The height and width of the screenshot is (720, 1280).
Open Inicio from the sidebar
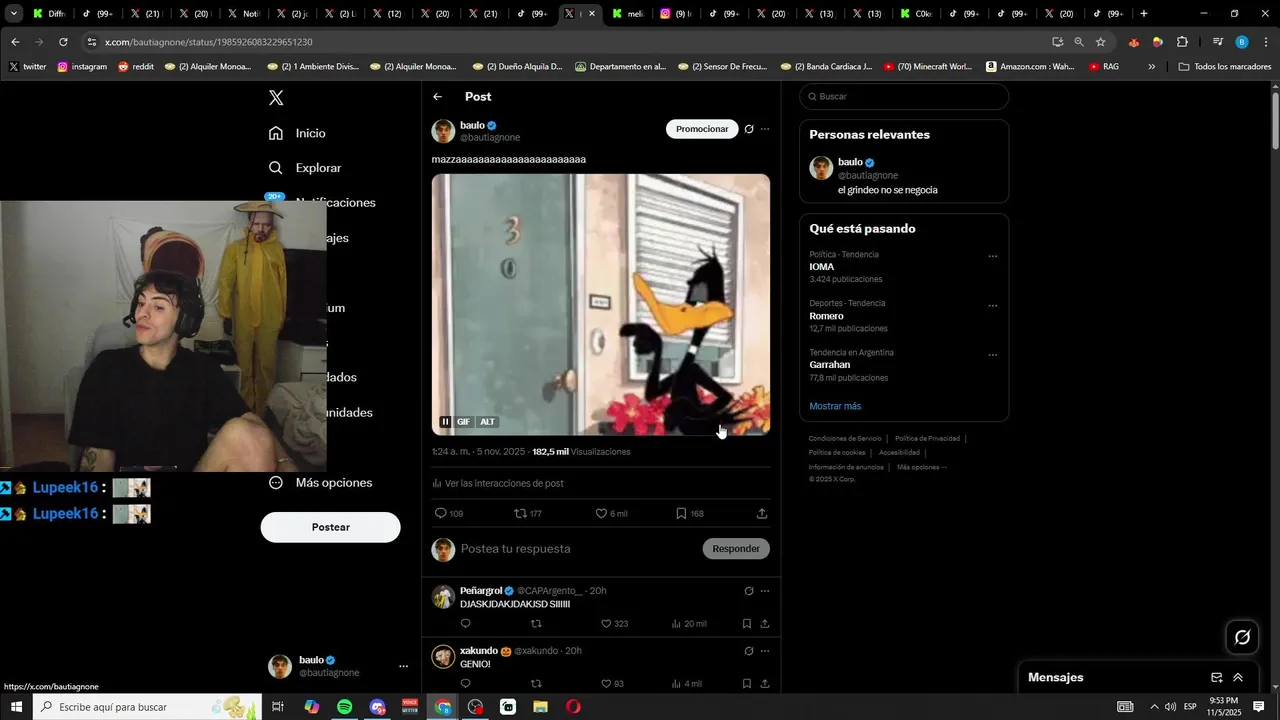click(x=297, y=133)
